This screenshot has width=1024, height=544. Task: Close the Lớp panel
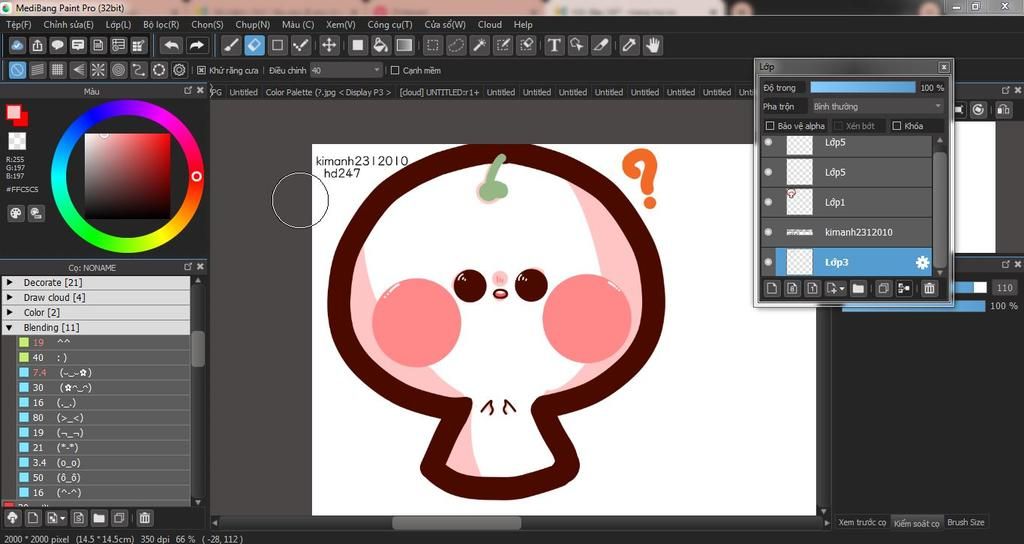pos(944,67)
